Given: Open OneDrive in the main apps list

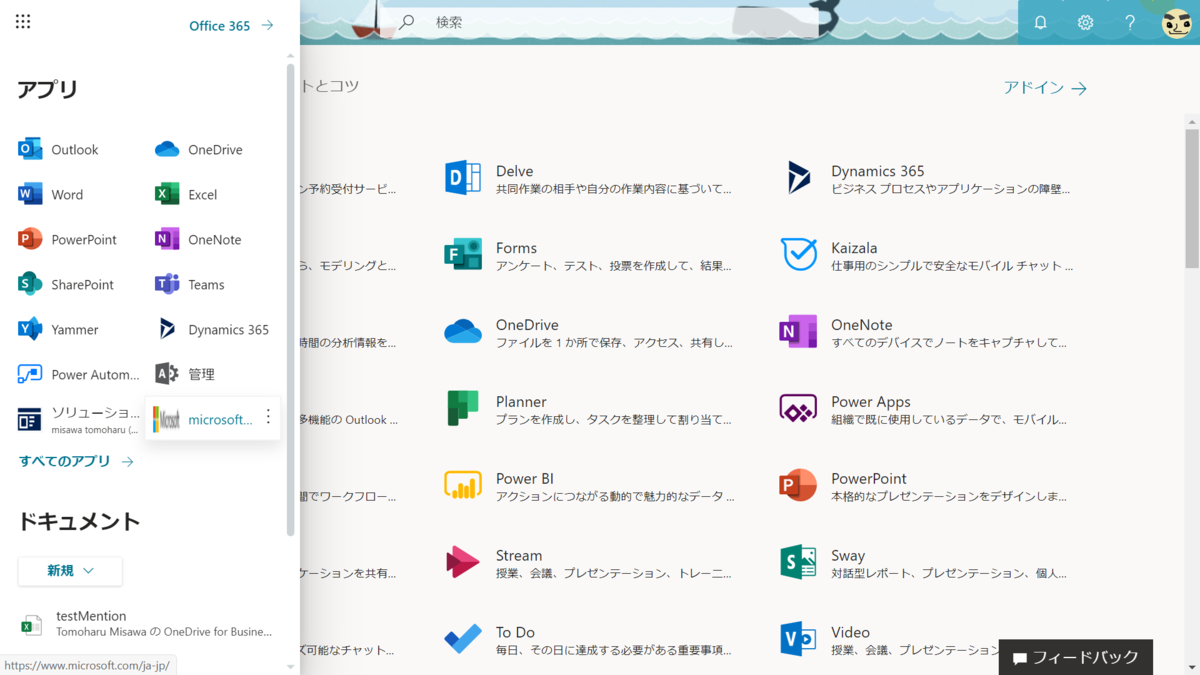Looking at the screenshot, I should pyautogui.click(x=588, y=333).
